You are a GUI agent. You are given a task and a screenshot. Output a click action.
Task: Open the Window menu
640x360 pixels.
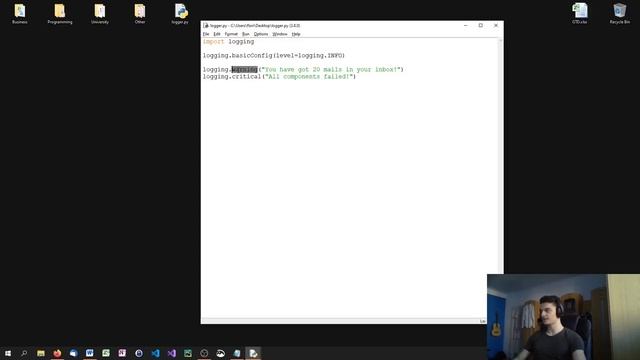[280, 34]
